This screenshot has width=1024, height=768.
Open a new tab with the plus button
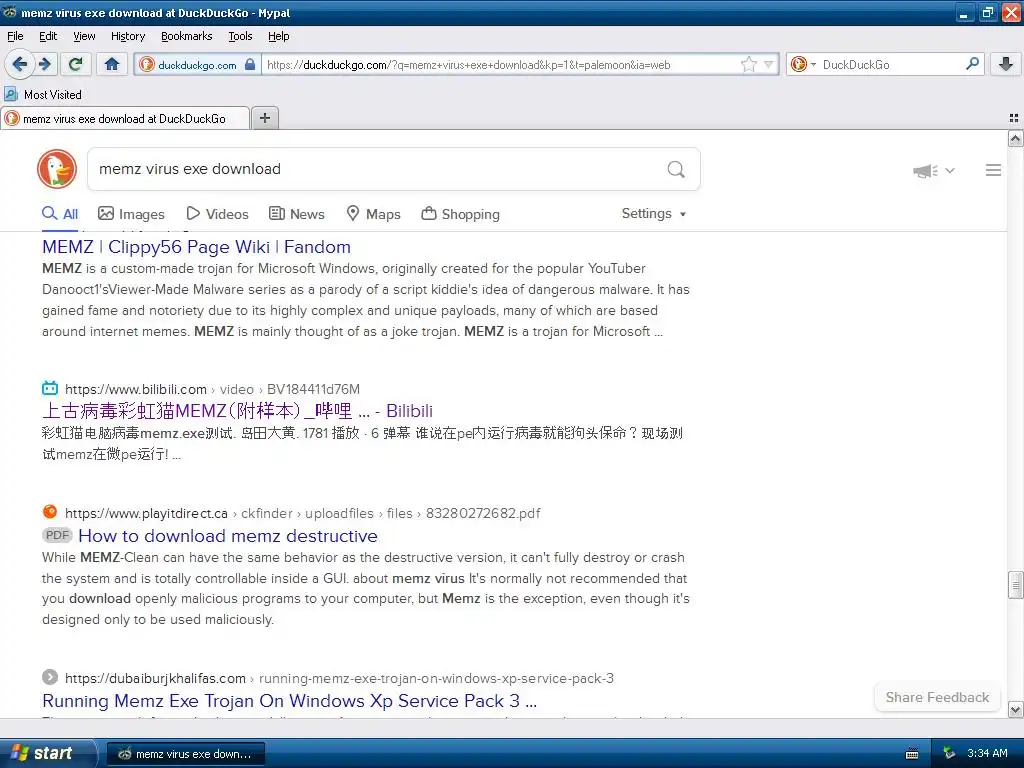pyautogui.click(x=264, y=118)
